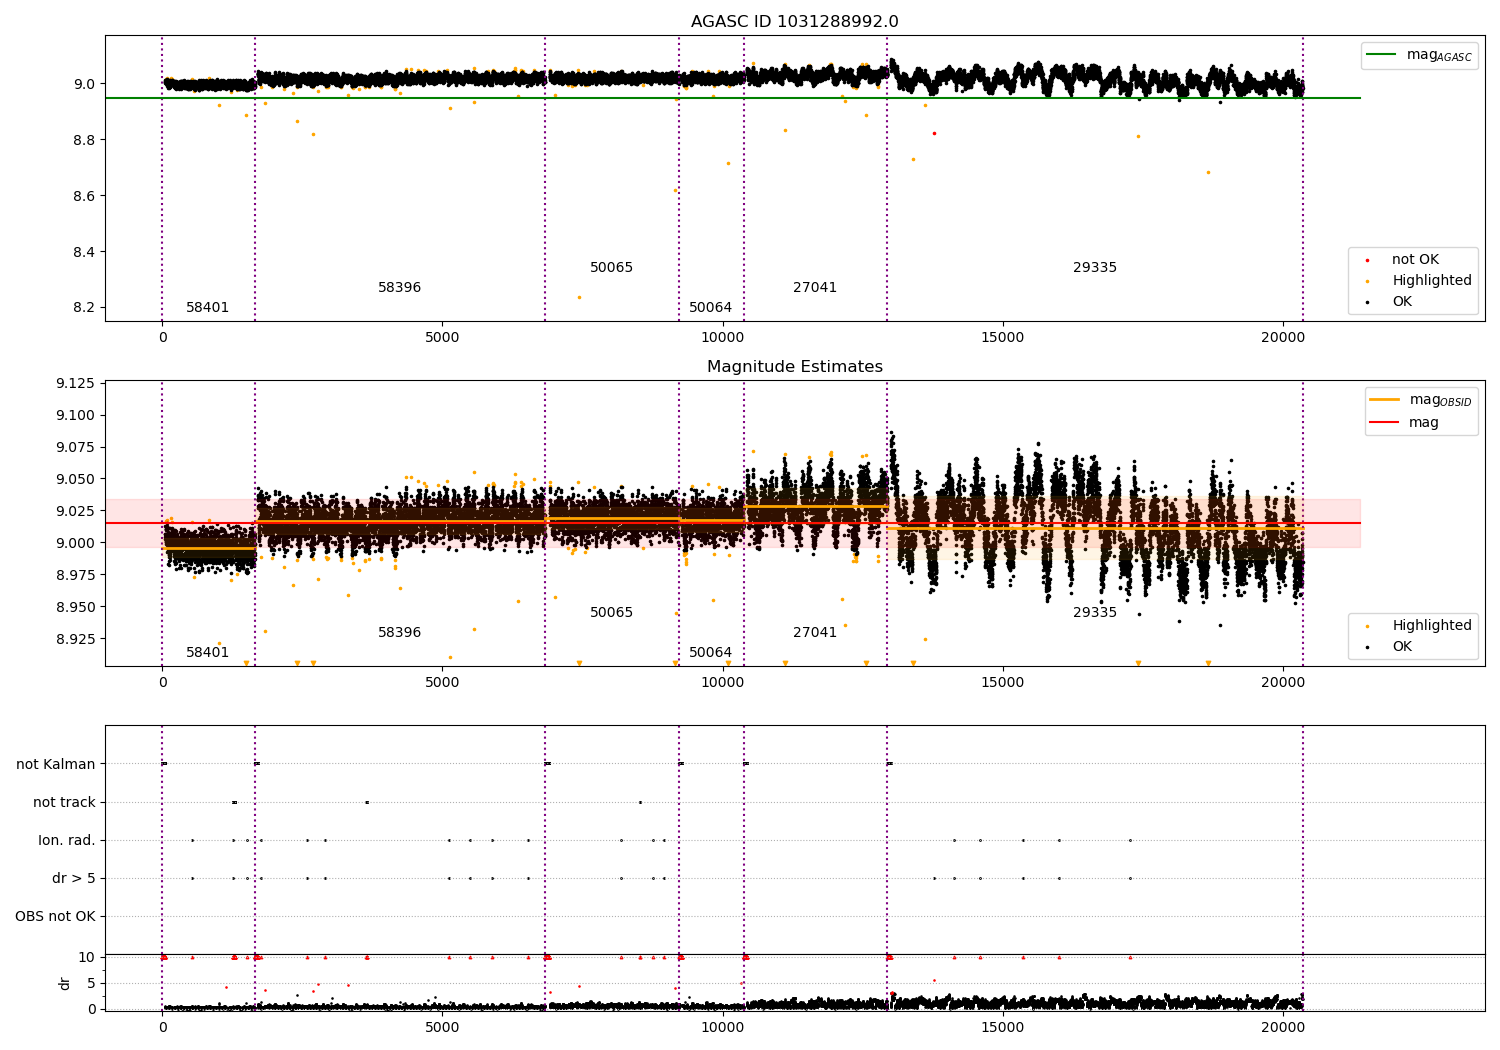
Task: Click obsid label 29335 in Magnitude Estimates plot
Action: (1095, 613)
